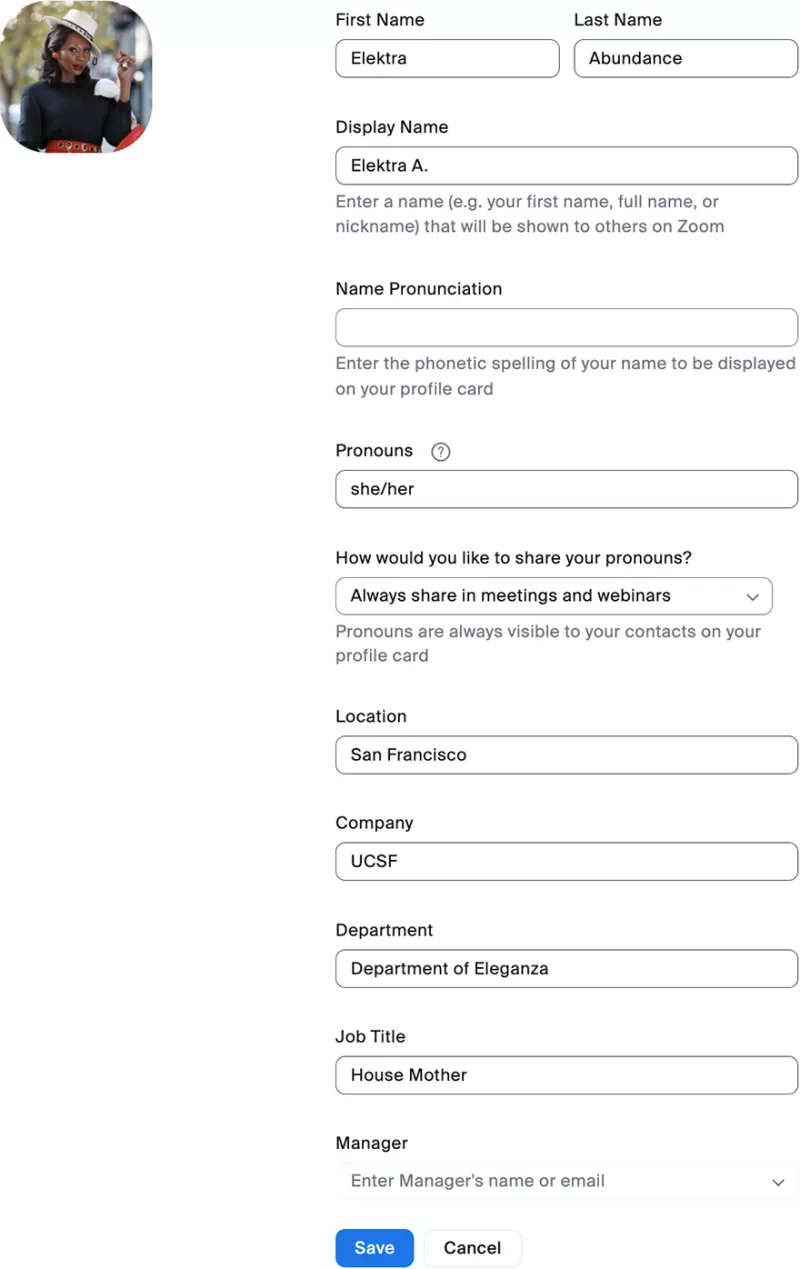Image resolution: width=800 pixels, height=1269 pixels.
Task: Select 'Always share in meetings and webinars' combo box
Action: (x=554, y=596)
